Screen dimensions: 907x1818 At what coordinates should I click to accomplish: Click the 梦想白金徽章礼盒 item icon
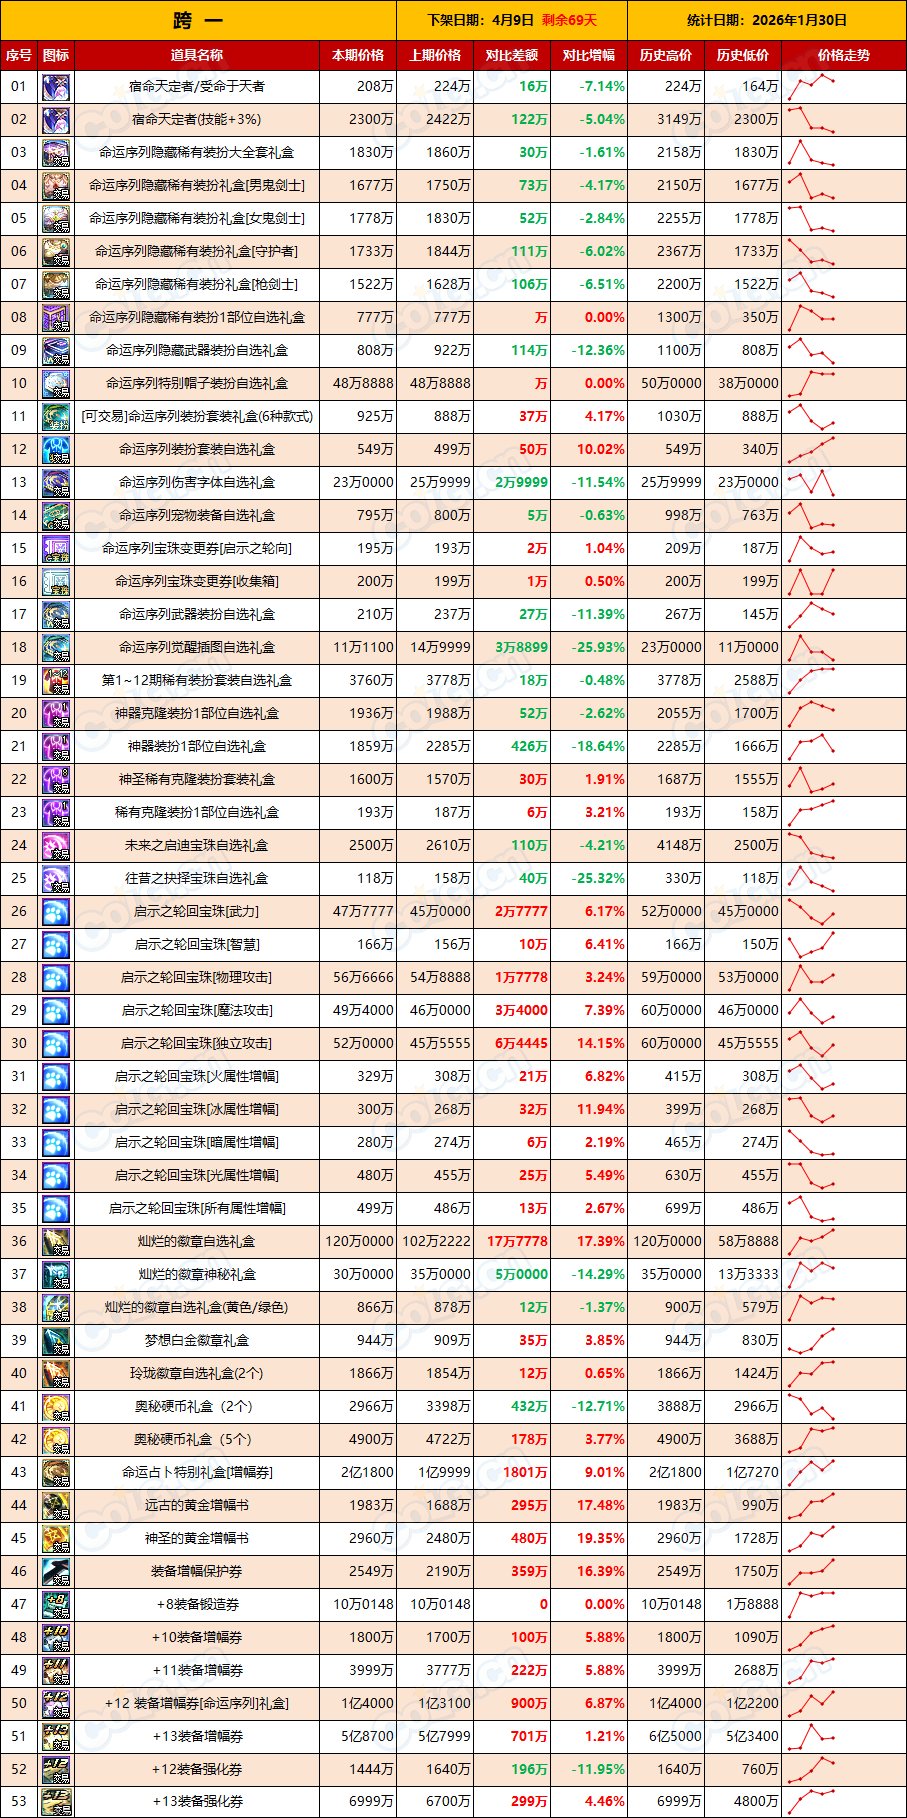coord(56,1341)
